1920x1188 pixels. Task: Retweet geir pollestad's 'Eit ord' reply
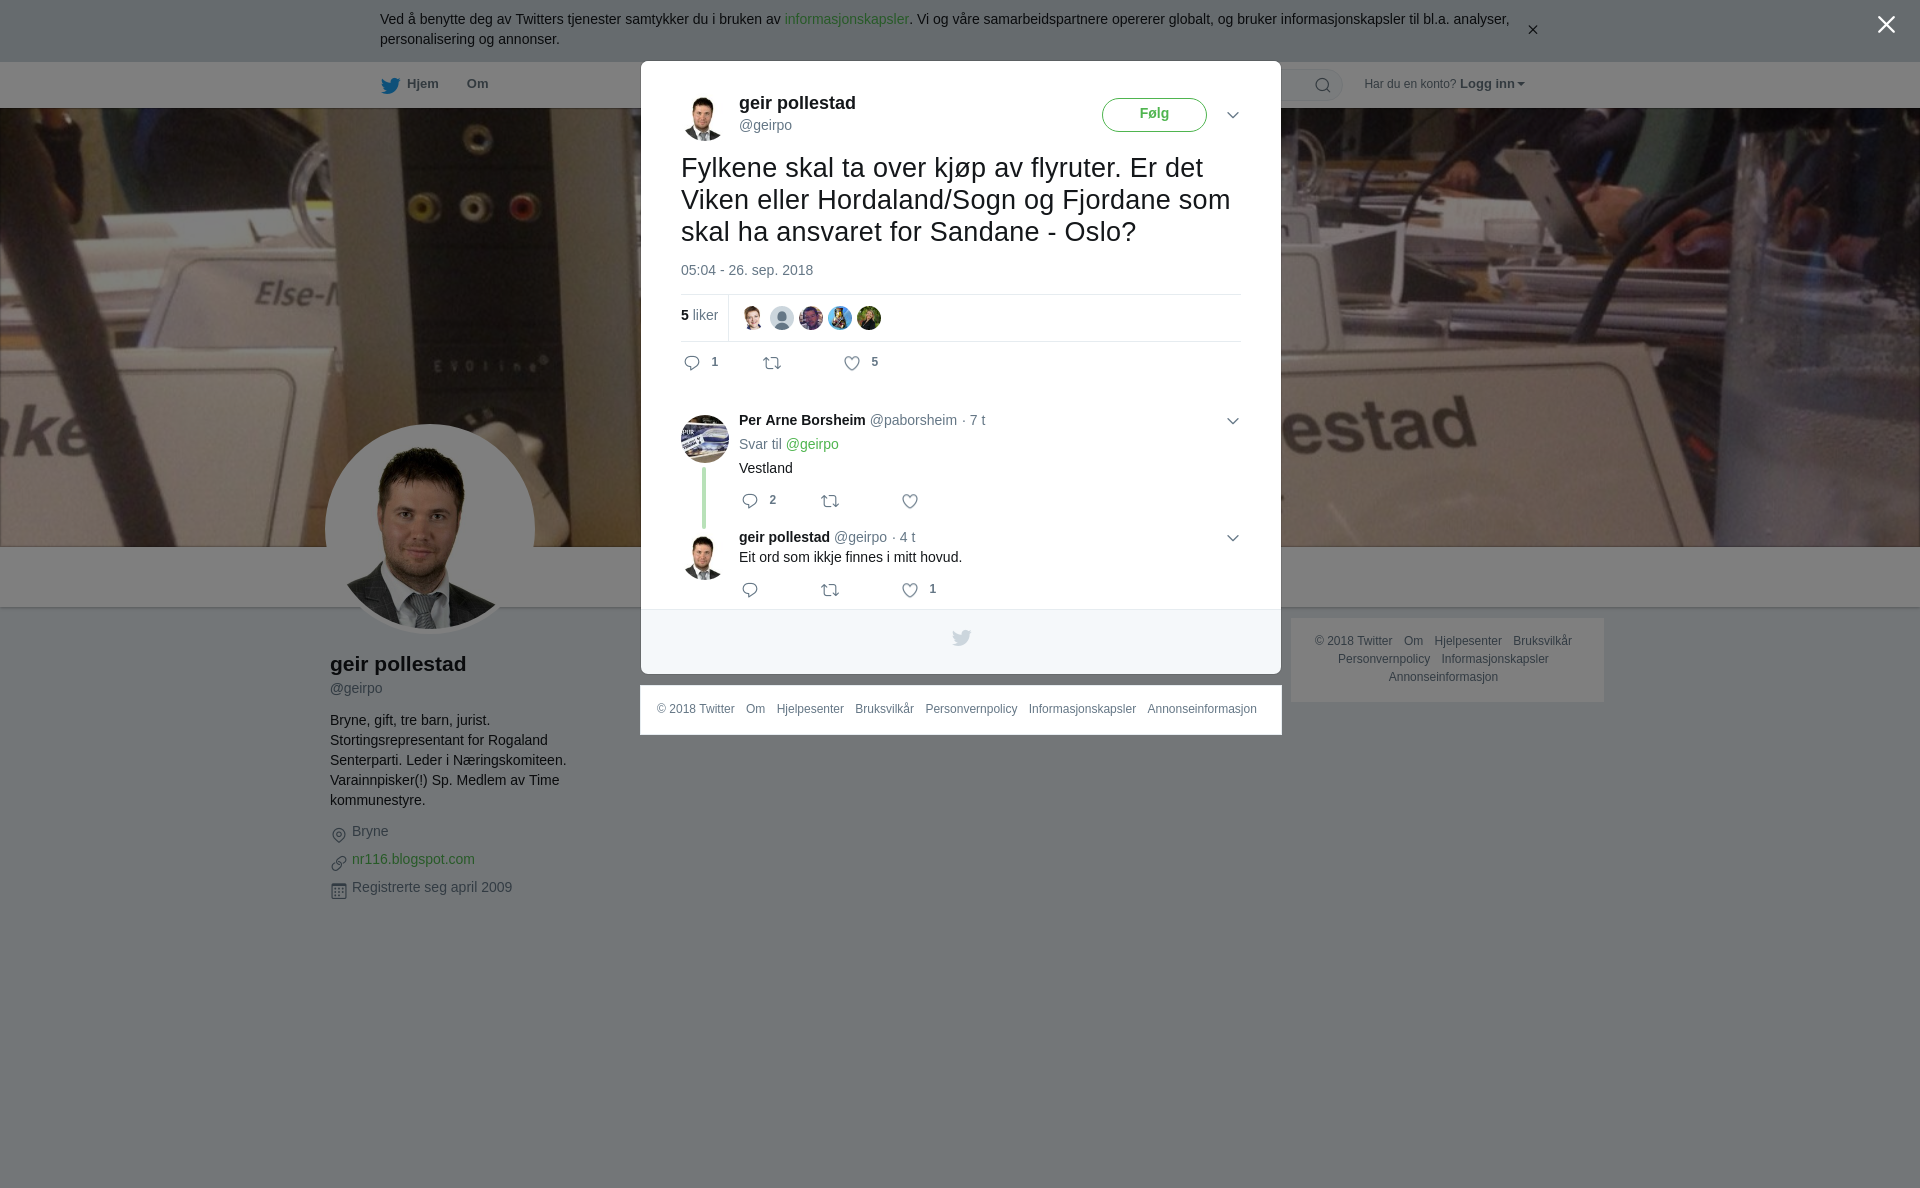click(830, 590)
